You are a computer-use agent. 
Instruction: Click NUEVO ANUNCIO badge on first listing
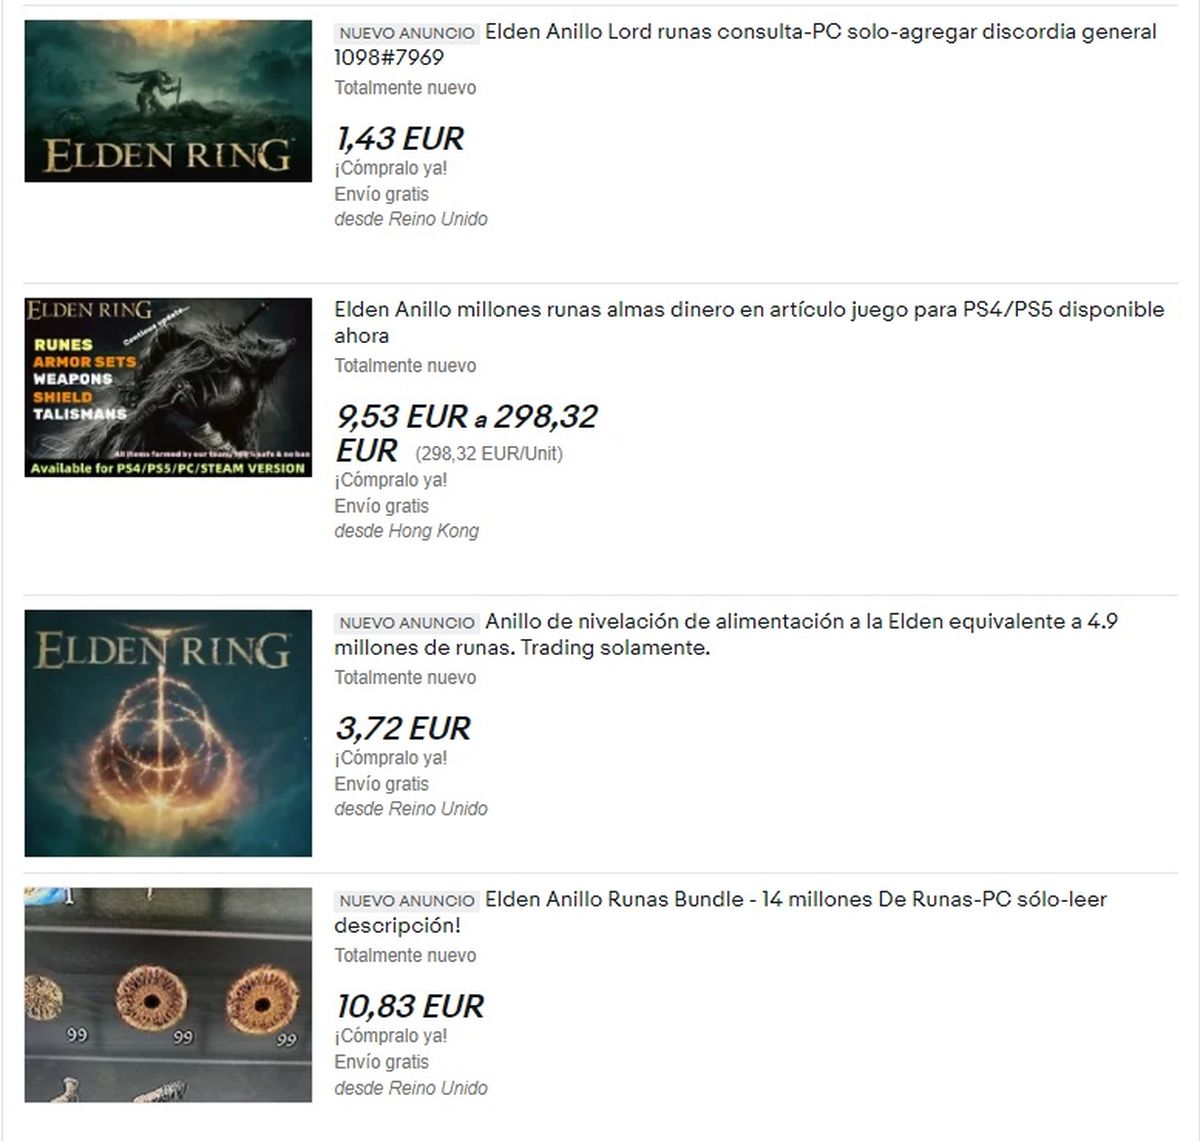[x=407, y=33]
